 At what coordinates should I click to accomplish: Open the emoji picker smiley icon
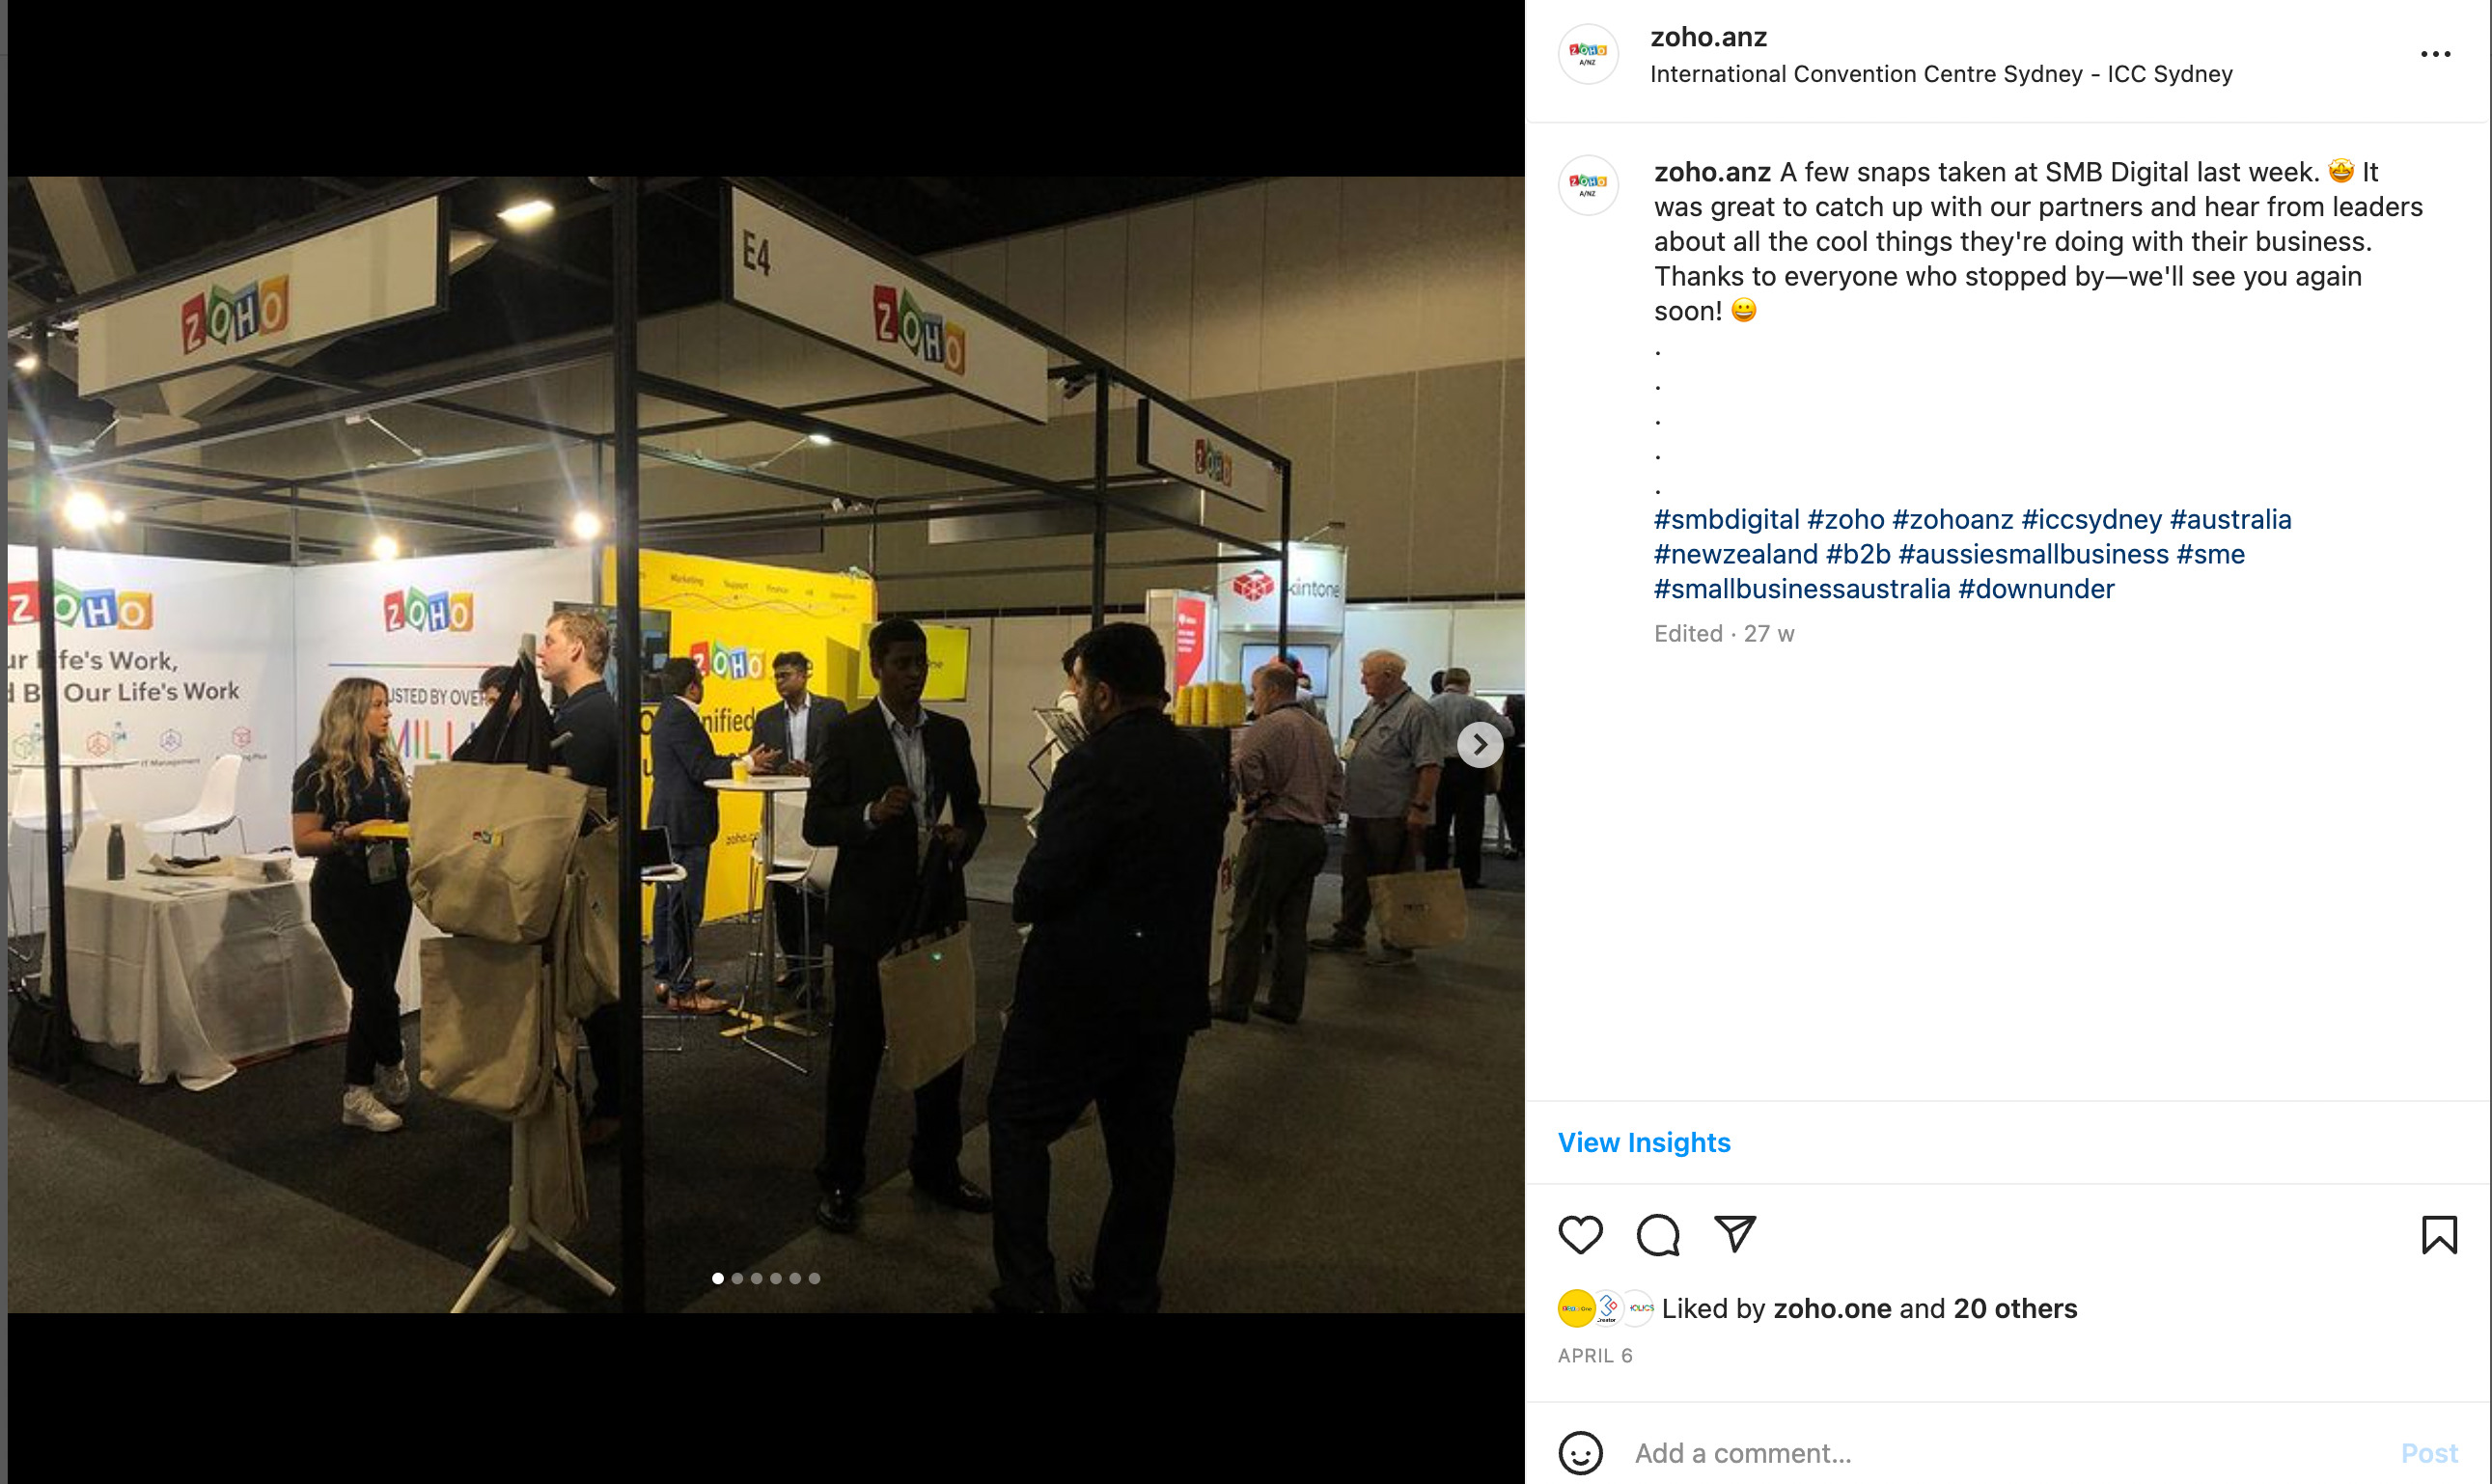click(x=1580, y=1452)
